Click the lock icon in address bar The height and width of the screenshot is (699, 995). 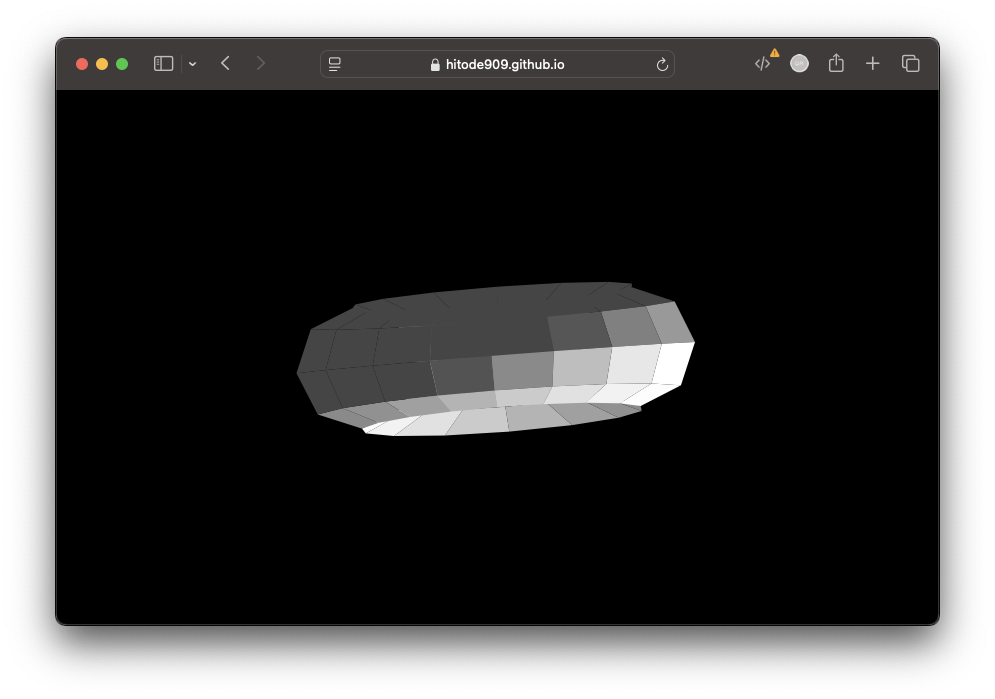(435, 65)
